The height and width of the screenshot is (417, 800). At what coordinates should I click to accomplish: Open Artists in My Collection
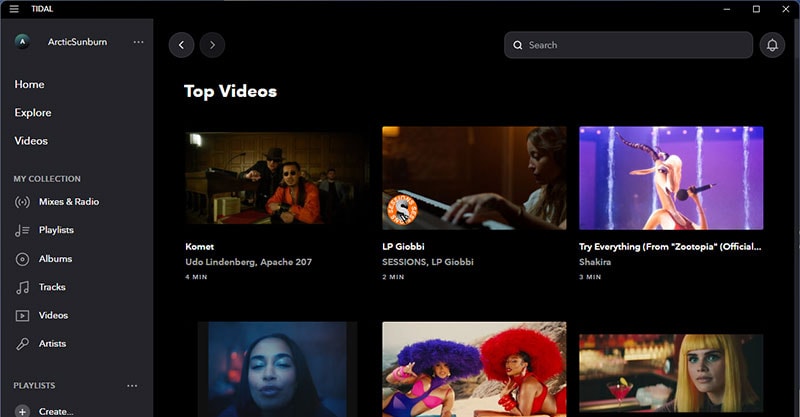52,344
